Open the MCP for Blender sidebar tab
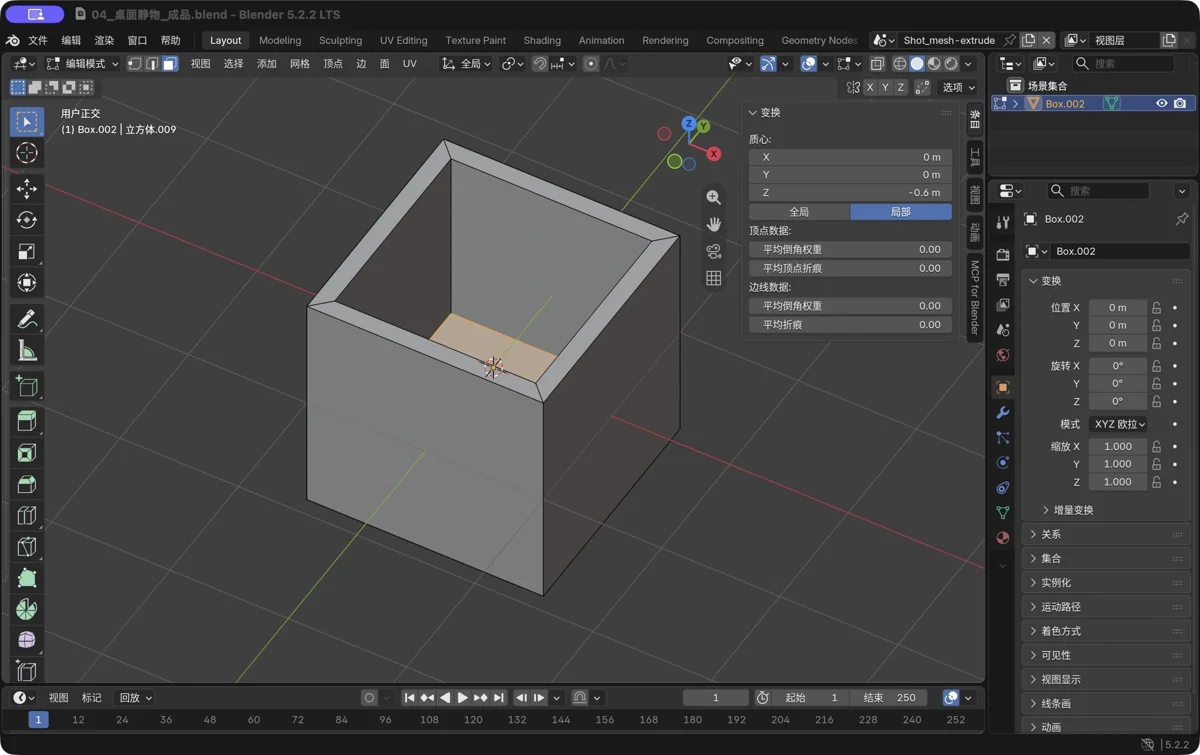Image resolution: width=1200 pixels, height=755 pixels. pos(975,297)
